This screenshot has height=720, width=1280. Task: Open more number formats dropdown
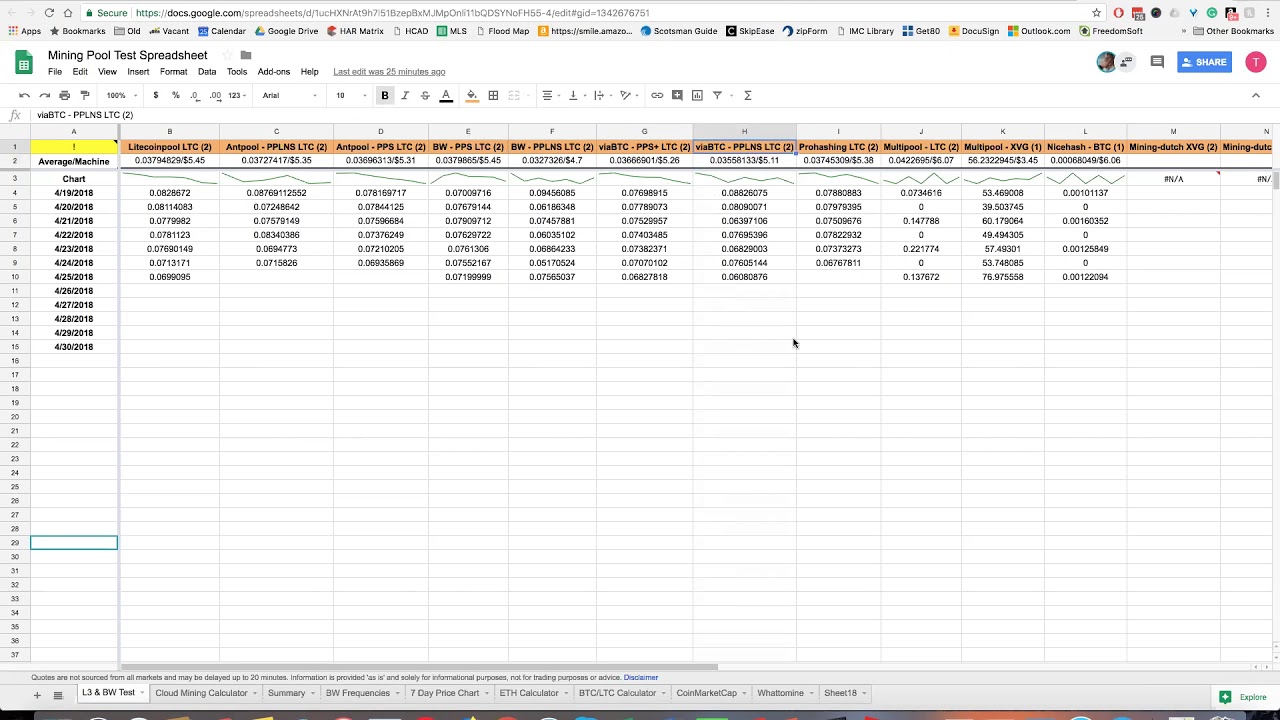coord(237,95)
